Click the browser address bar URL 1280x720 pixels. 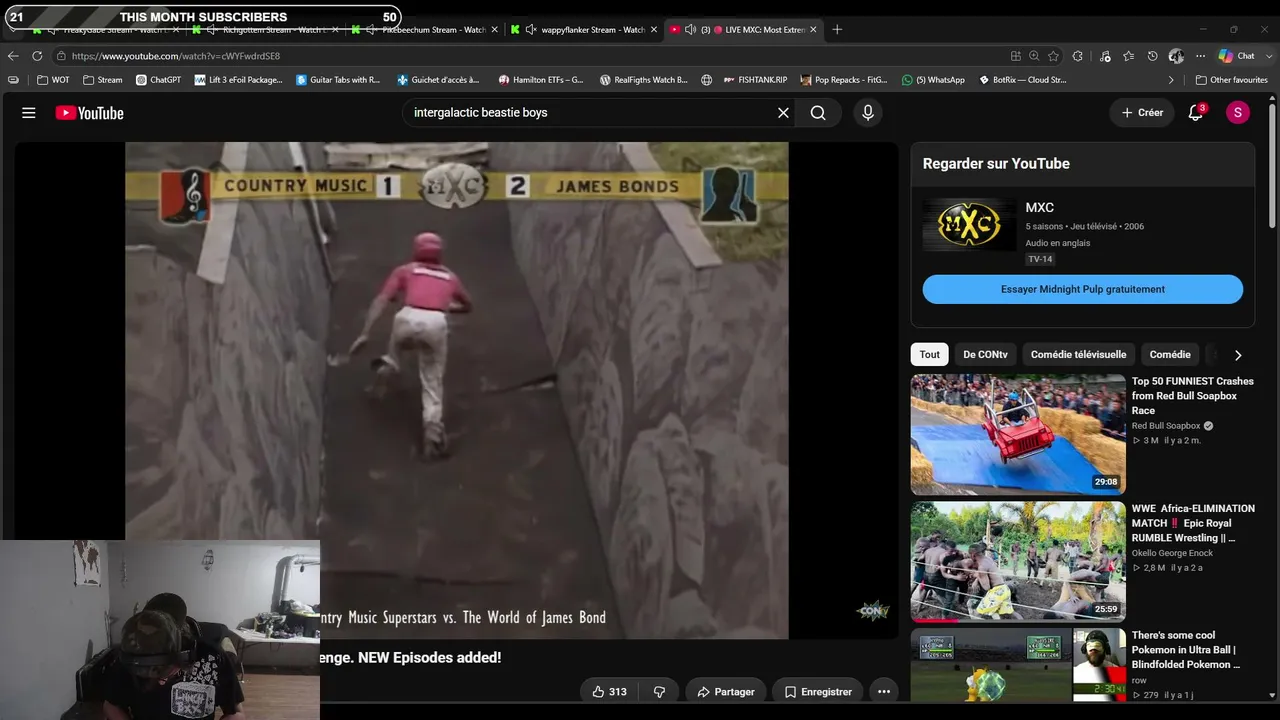(176, 56)
